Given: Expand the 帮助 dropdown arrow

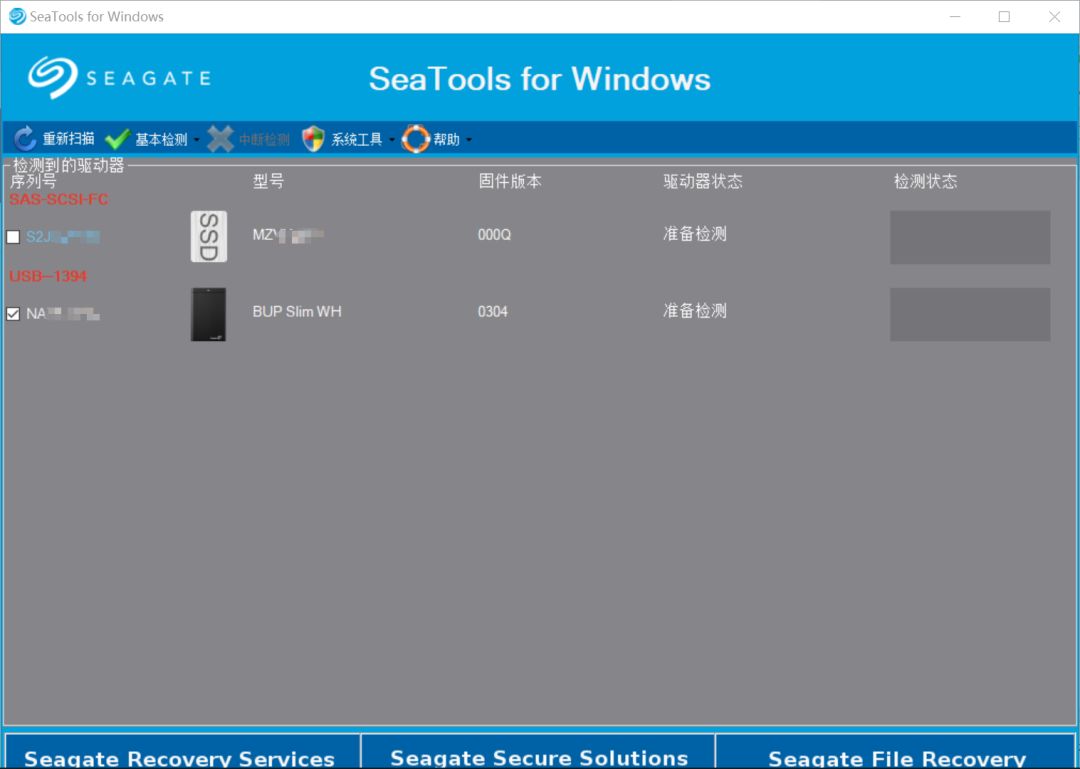Looking at the screenshot, I should pos(468,140).
